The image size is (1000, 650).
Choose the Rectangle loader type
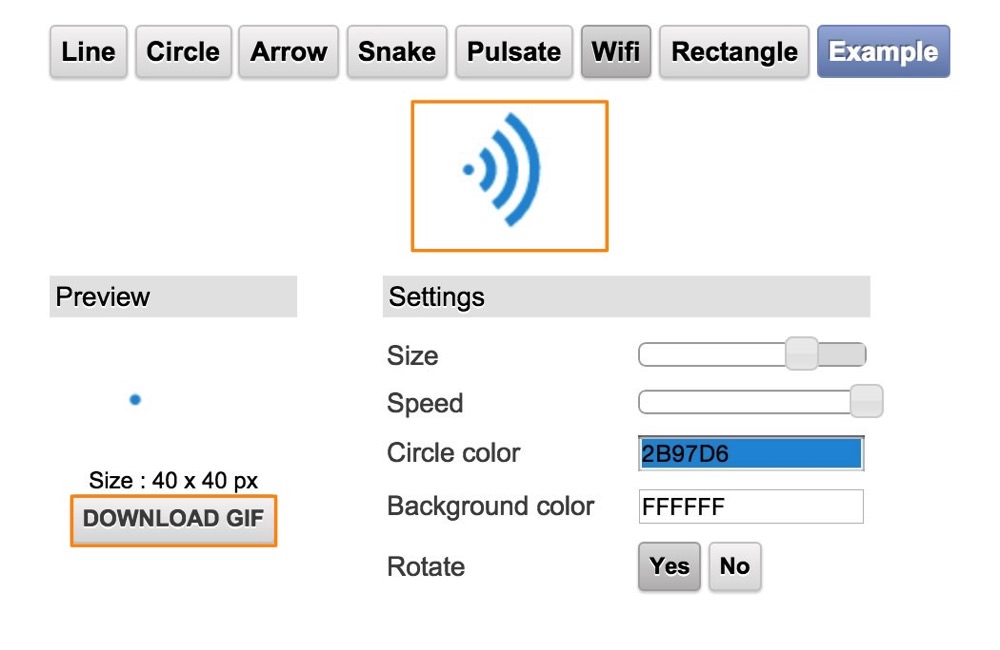(x=734, y=52)
